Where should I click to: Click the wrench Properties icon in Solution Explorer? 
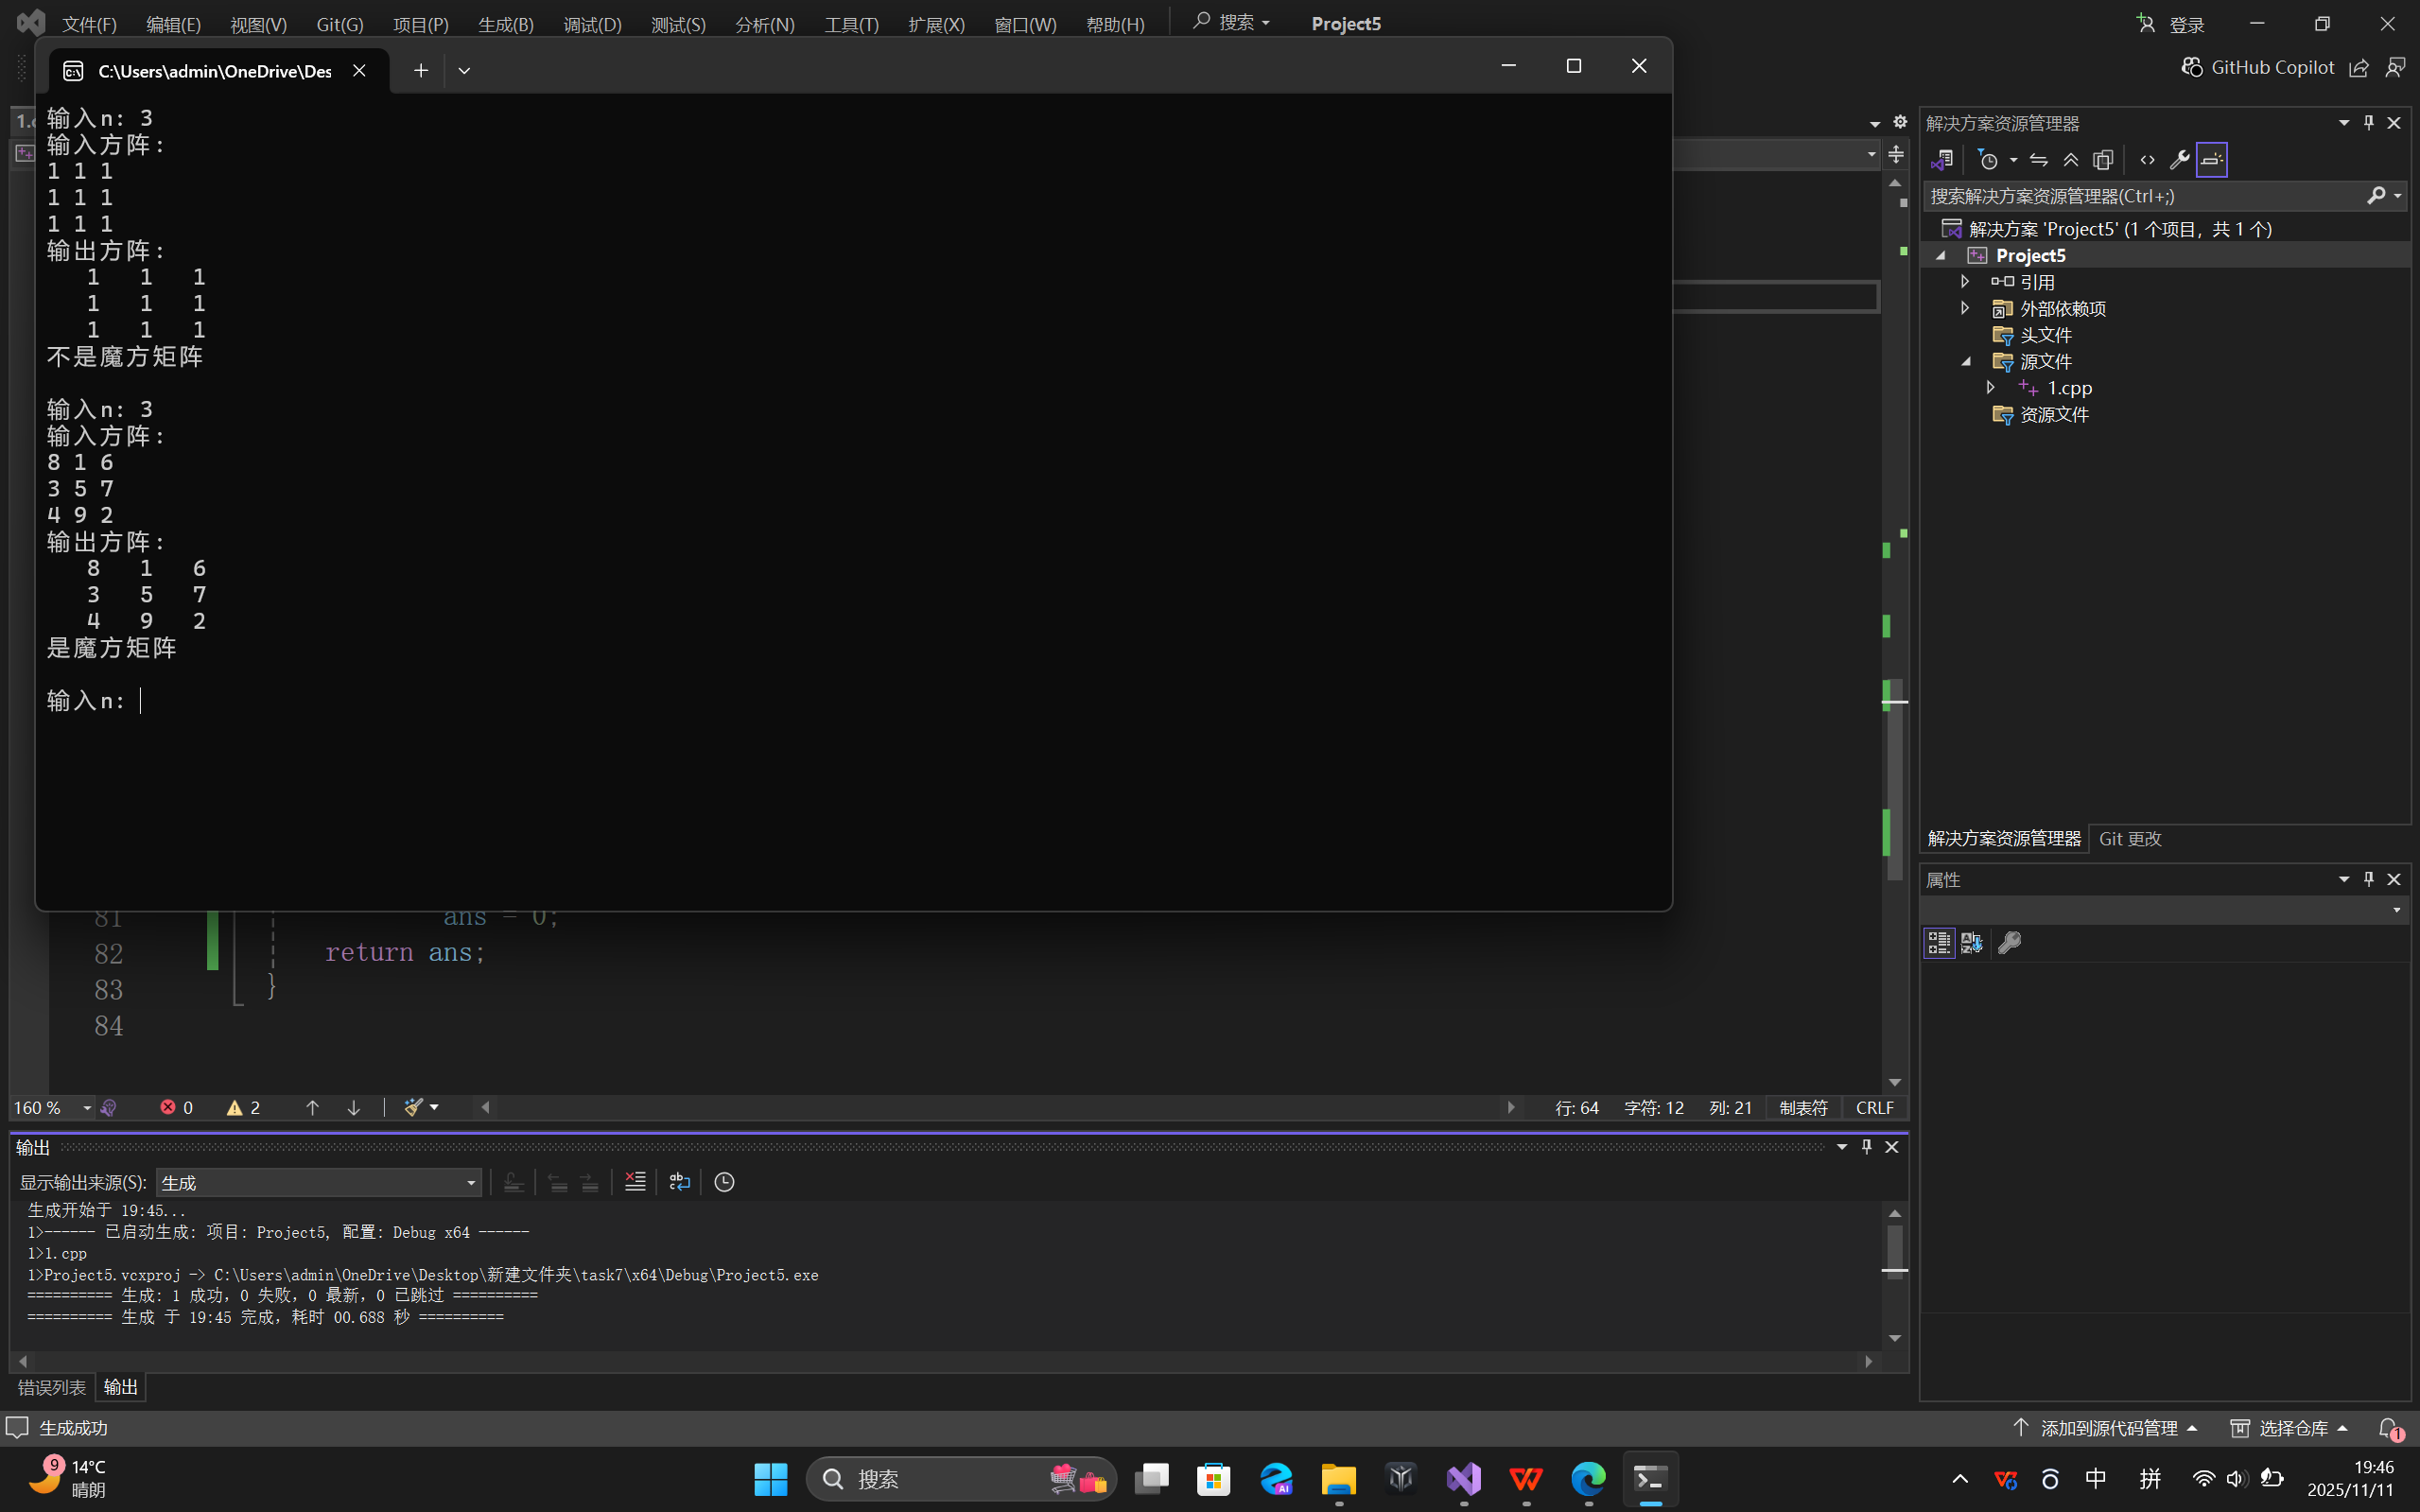[2179, 160]
